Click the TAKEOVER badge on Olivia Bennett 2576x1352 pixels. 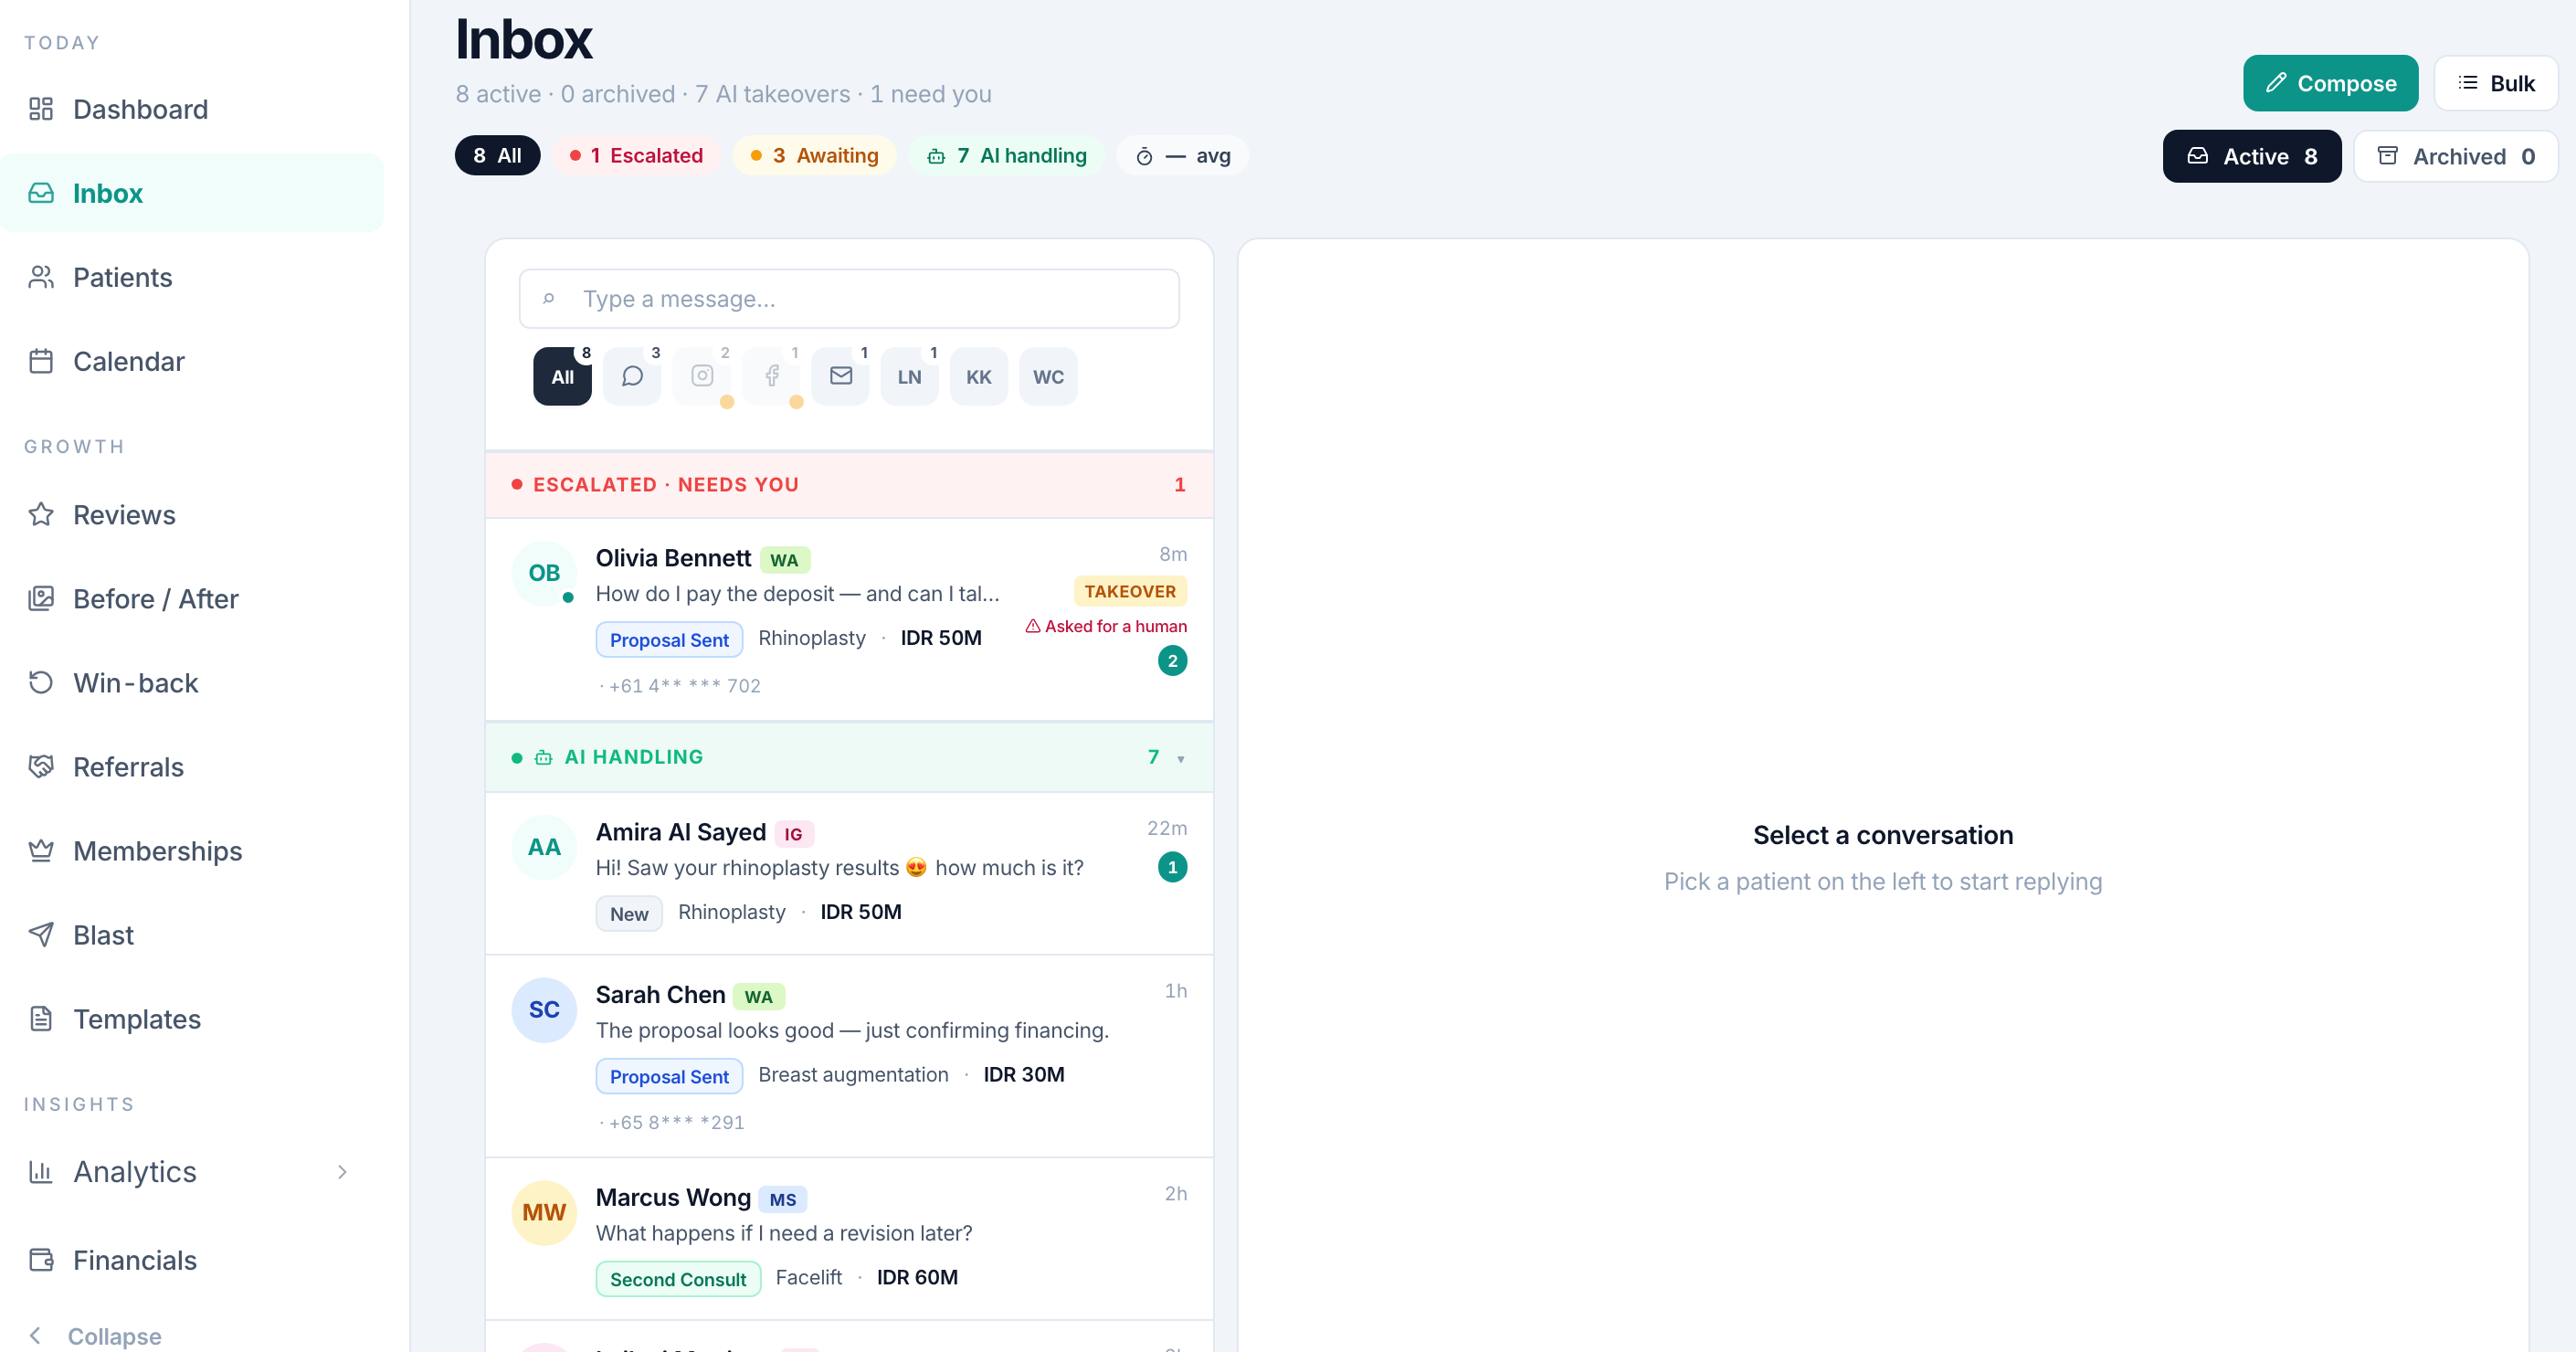coord(1130,591)
